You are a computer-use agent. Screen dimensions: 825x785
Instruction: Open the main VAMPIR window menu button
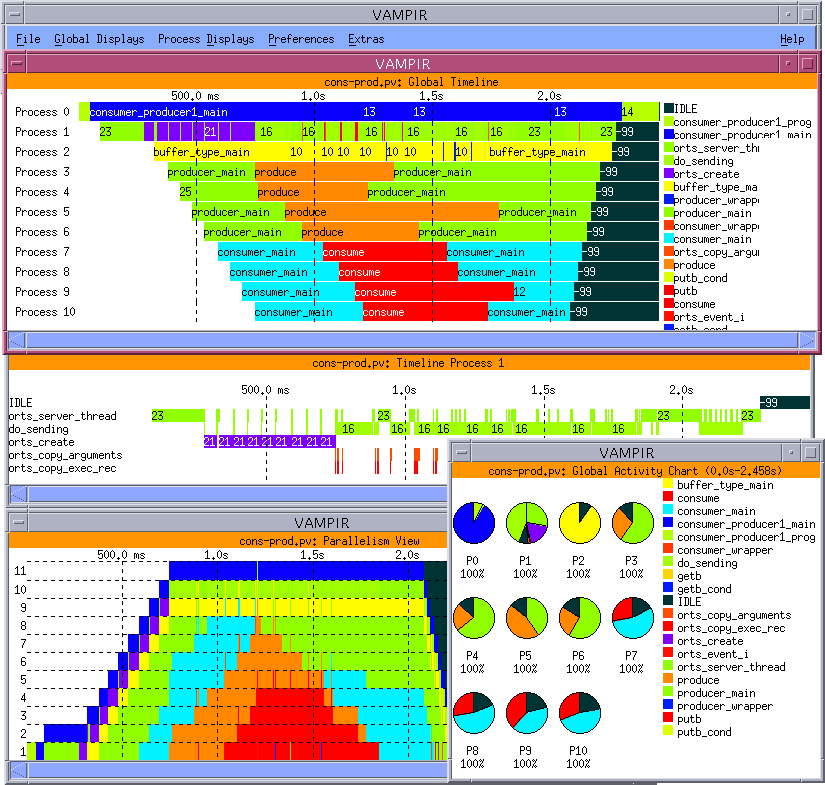15,15
